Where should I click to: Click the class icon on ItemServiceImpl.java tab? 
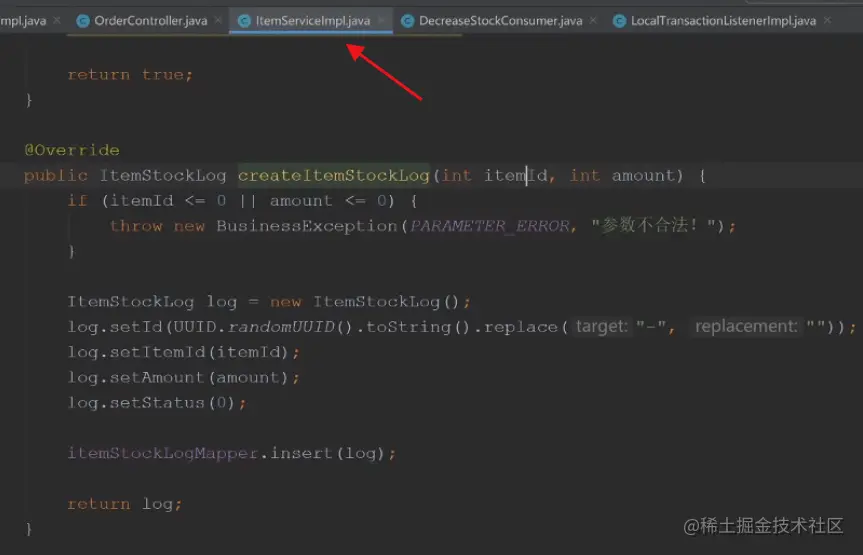[244, 21]
